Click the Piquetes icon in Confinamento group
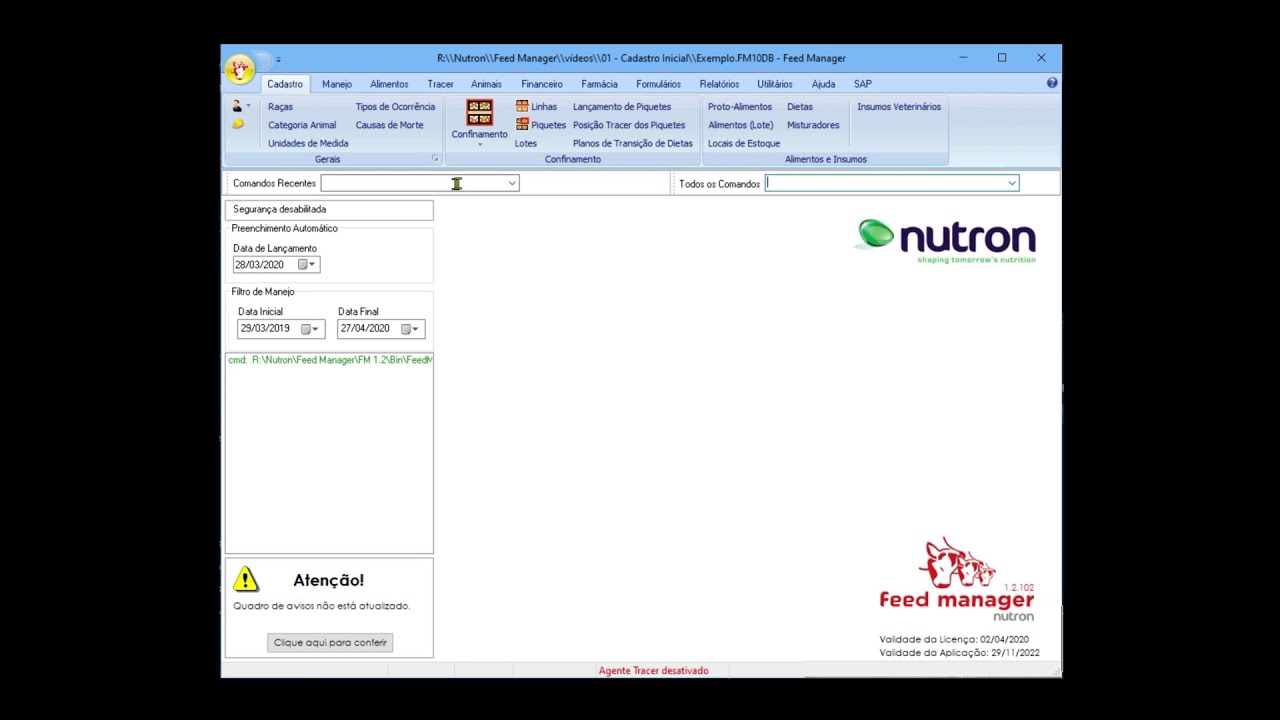 (522, 125)
